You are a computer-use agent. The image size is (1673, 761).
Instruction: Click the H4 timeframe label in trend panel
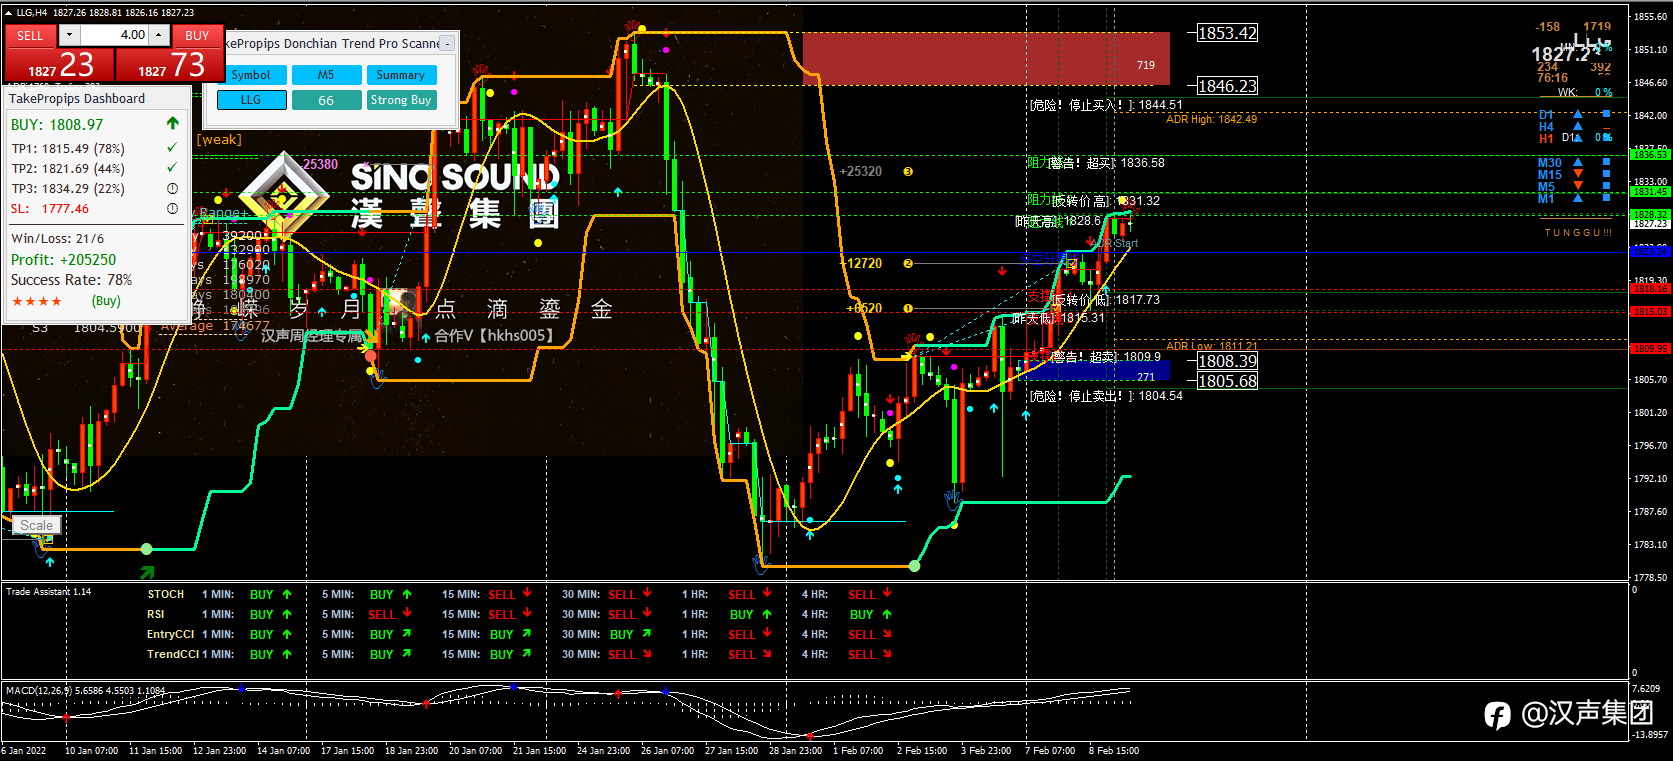click(x=1546, y=127)
